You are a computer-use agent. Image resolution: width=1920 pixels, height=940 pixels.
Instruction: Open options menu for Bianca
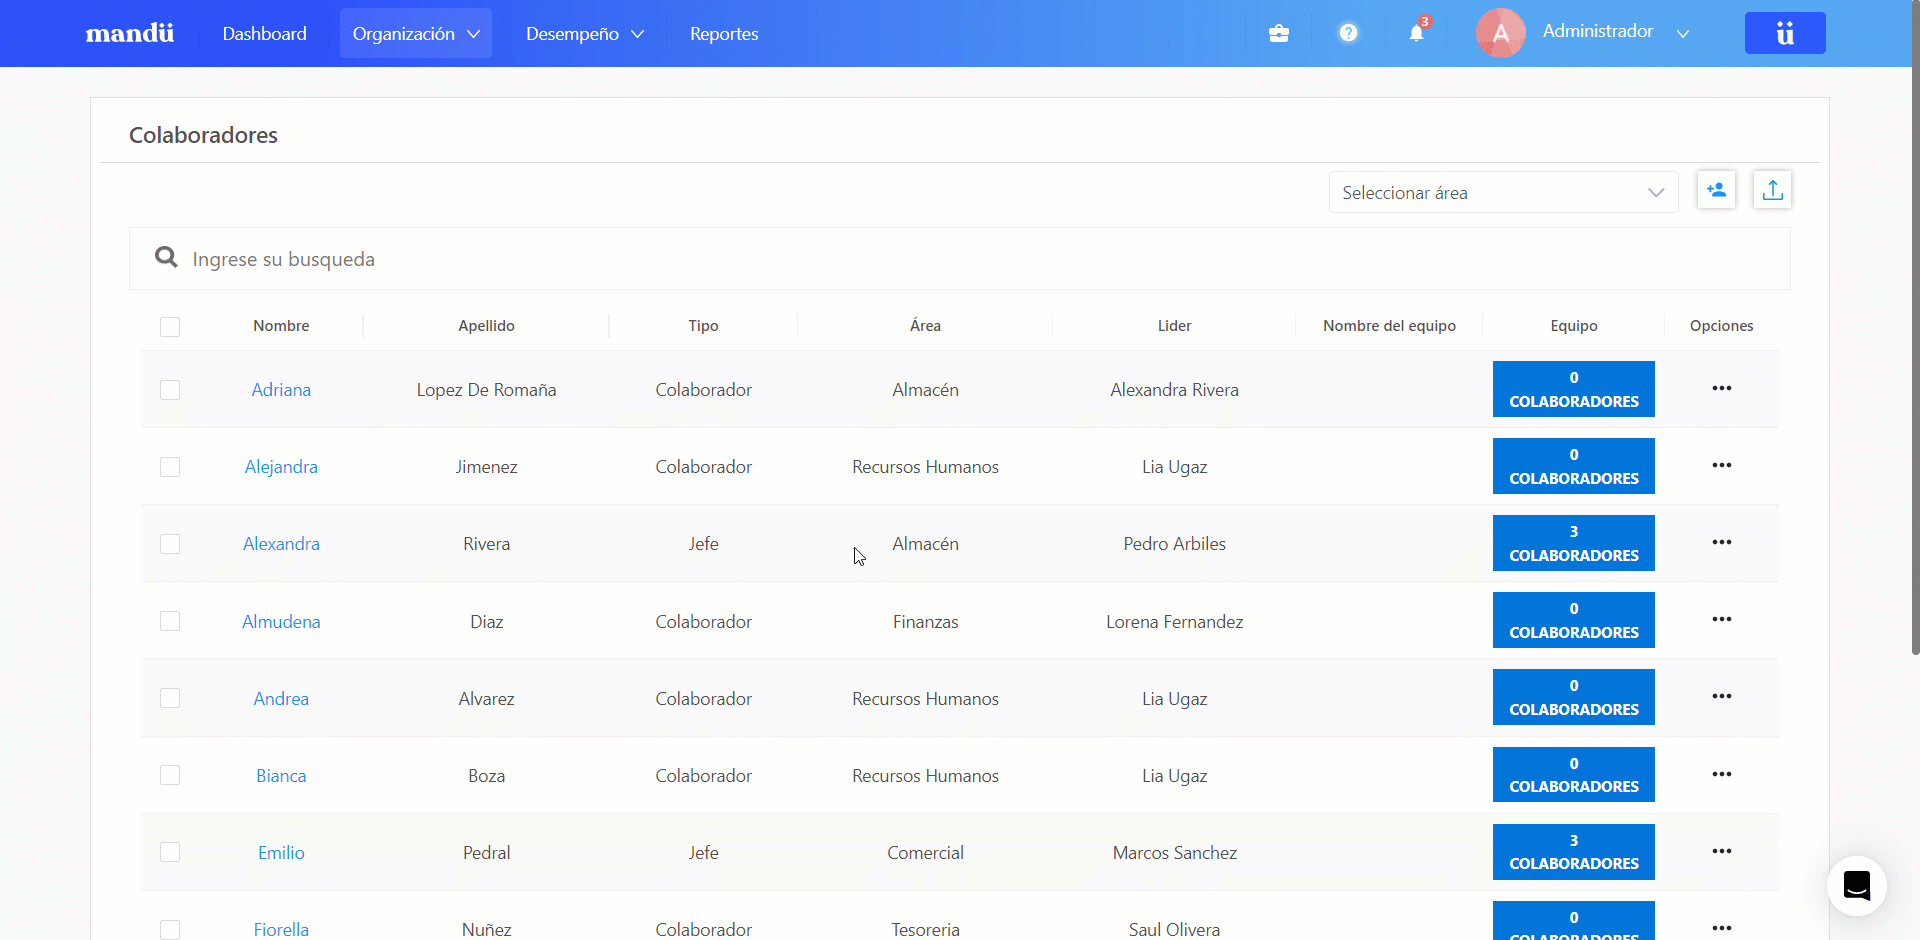pyautogui.click(x=1721, y=774)
